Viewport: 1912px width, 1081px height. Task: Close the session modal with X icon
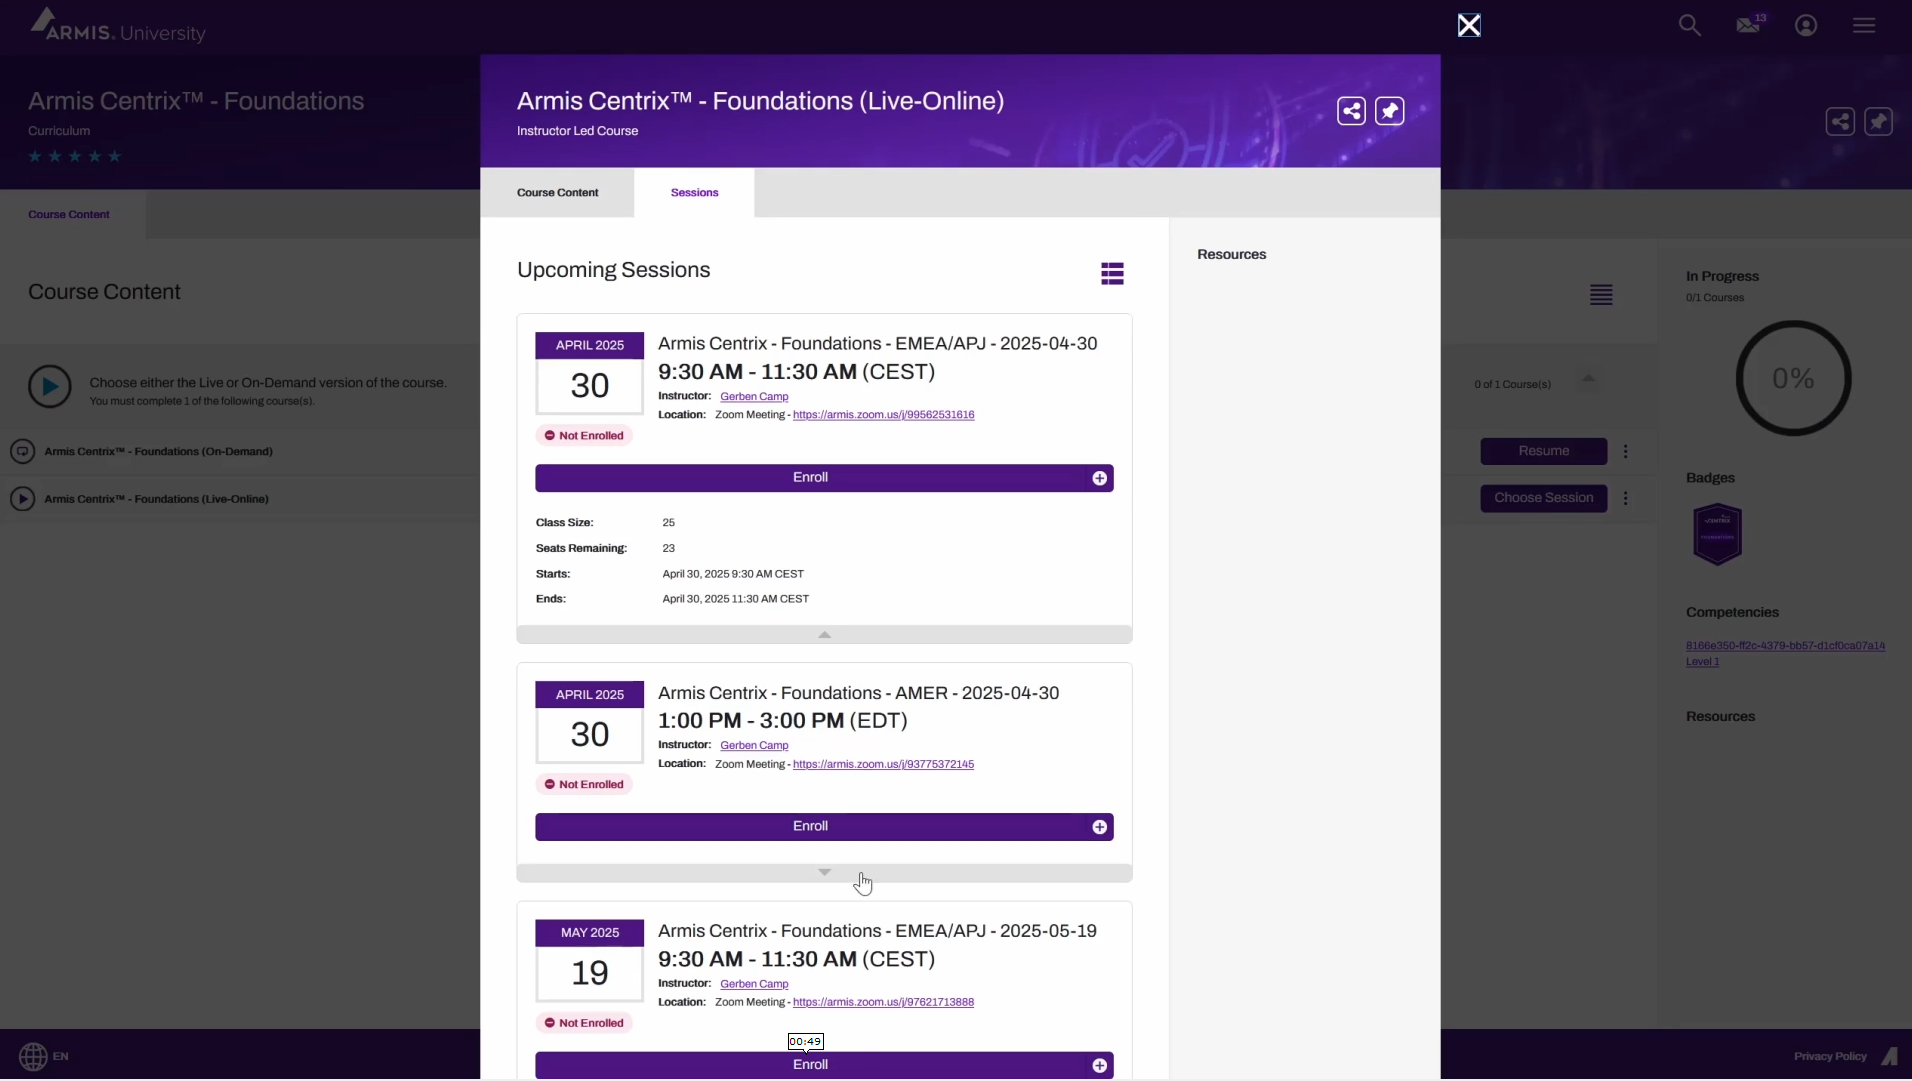click(x=1468, y=25)
